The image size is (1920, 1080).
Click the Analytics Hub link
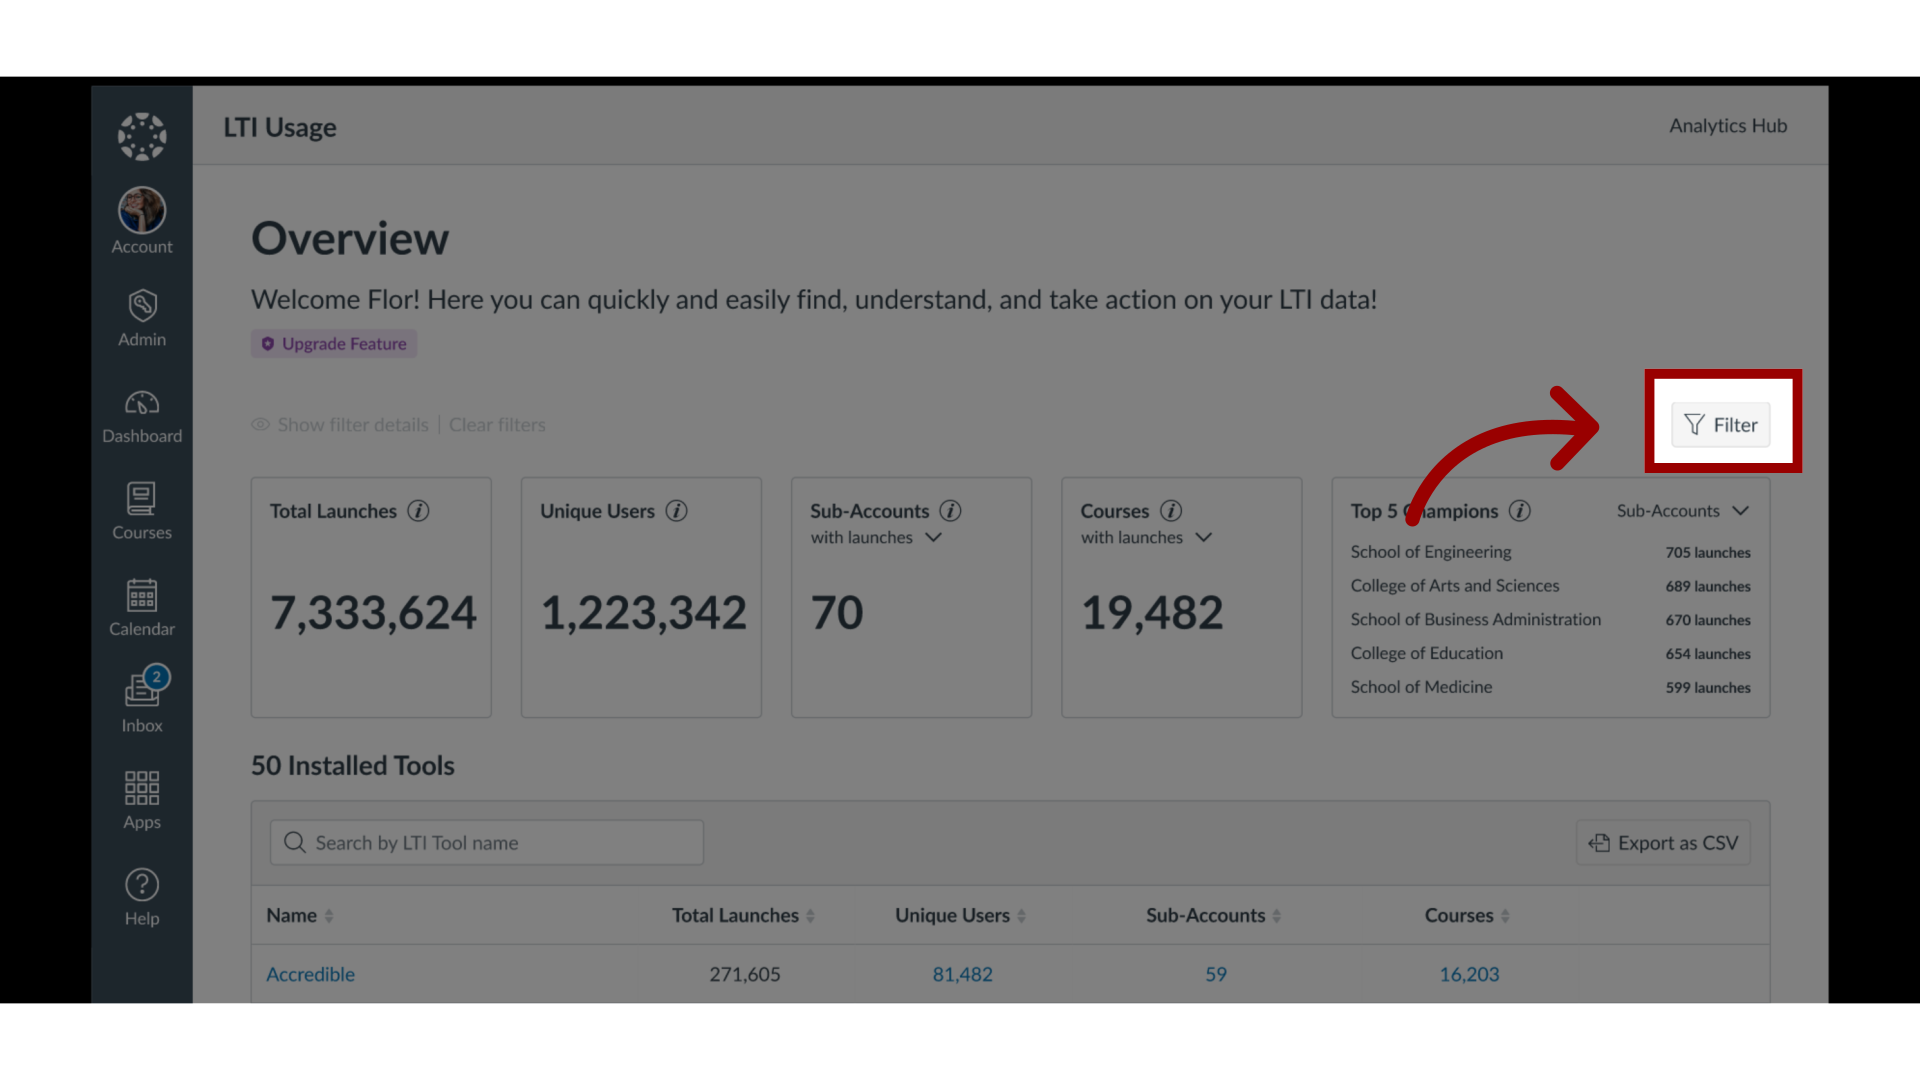point(1727,125)
